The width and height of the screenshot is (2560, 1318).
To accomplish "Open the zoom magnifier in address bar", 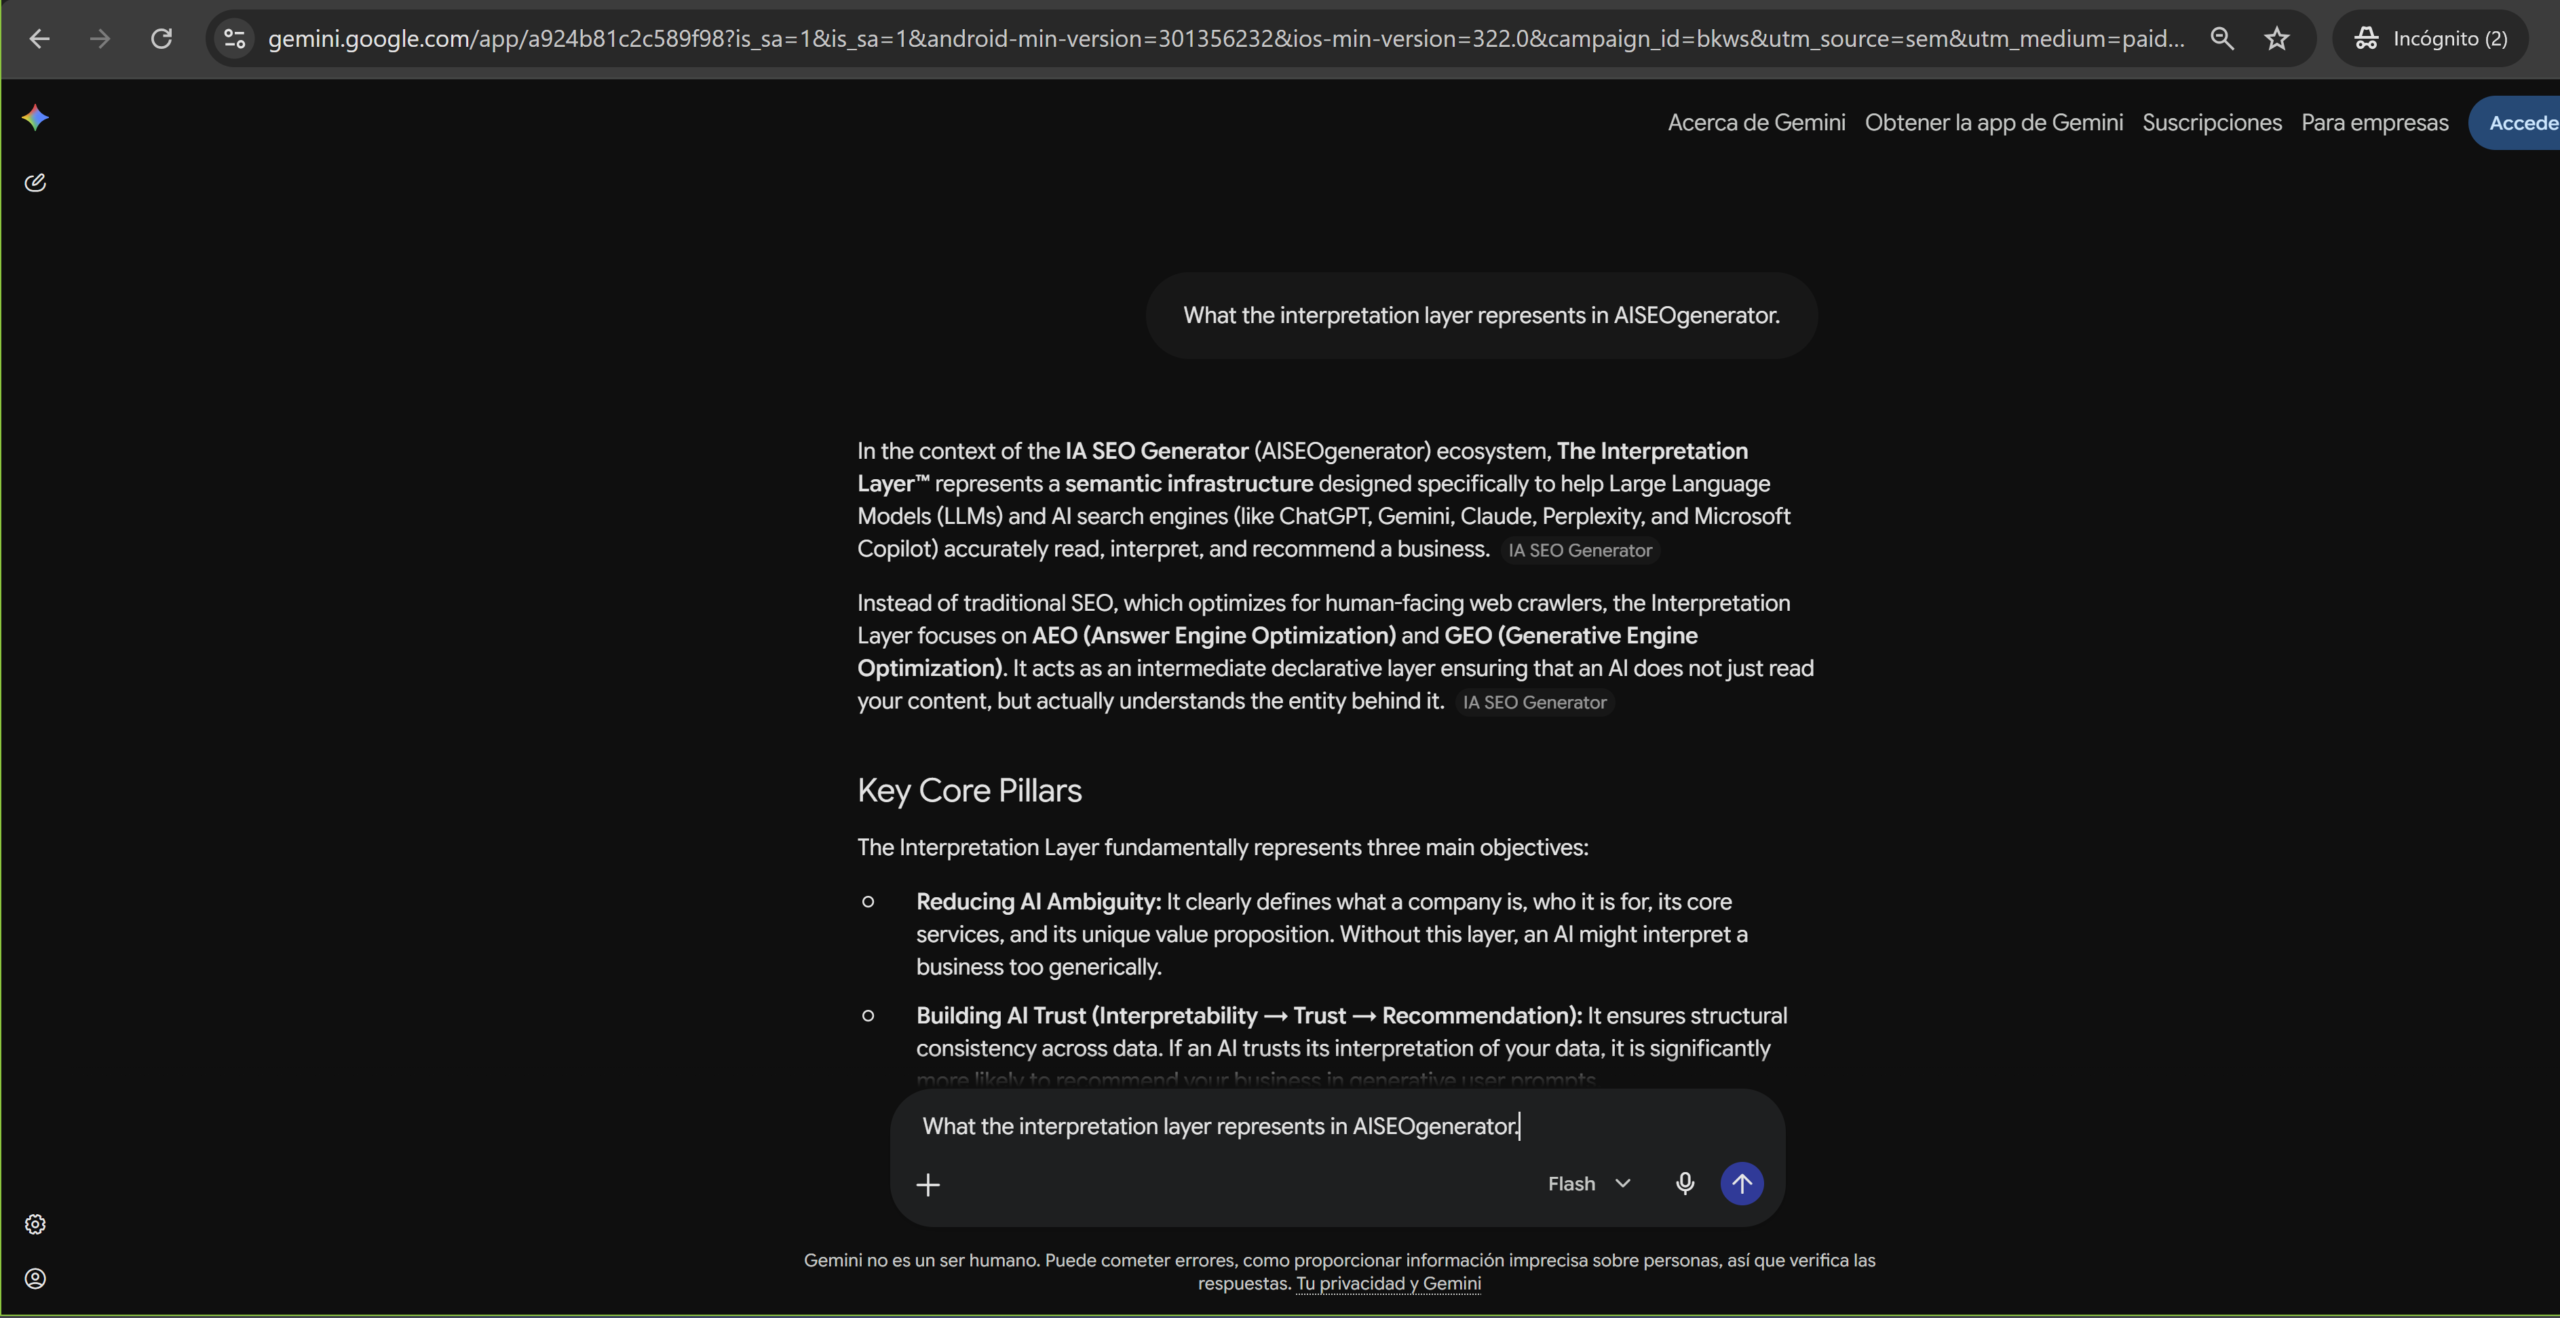I will coord(2222,39).
